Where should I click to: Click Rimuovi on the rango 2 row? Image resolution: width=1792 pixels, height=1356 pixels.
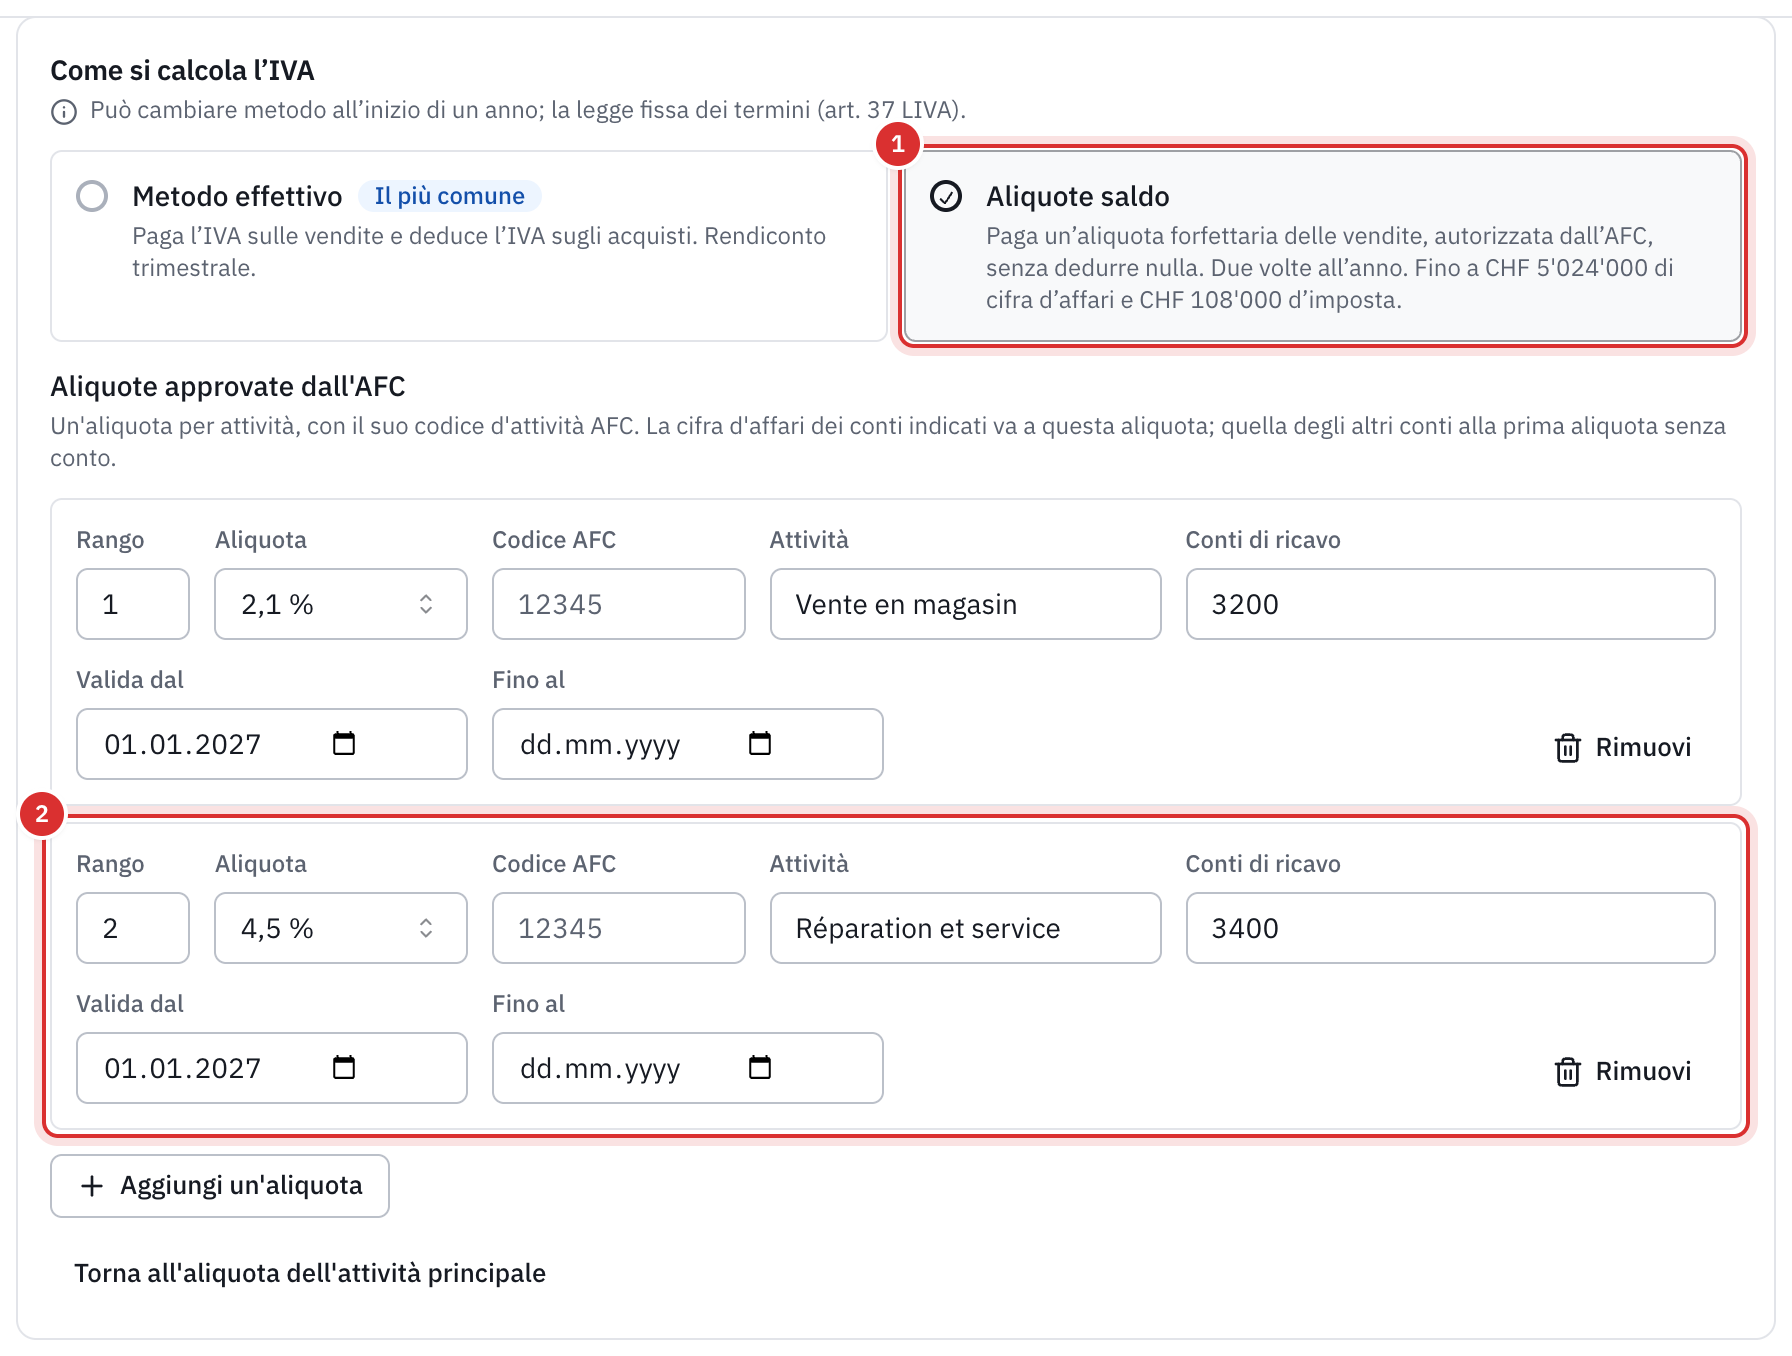pyautogui.click(x=1622, y=1071)
